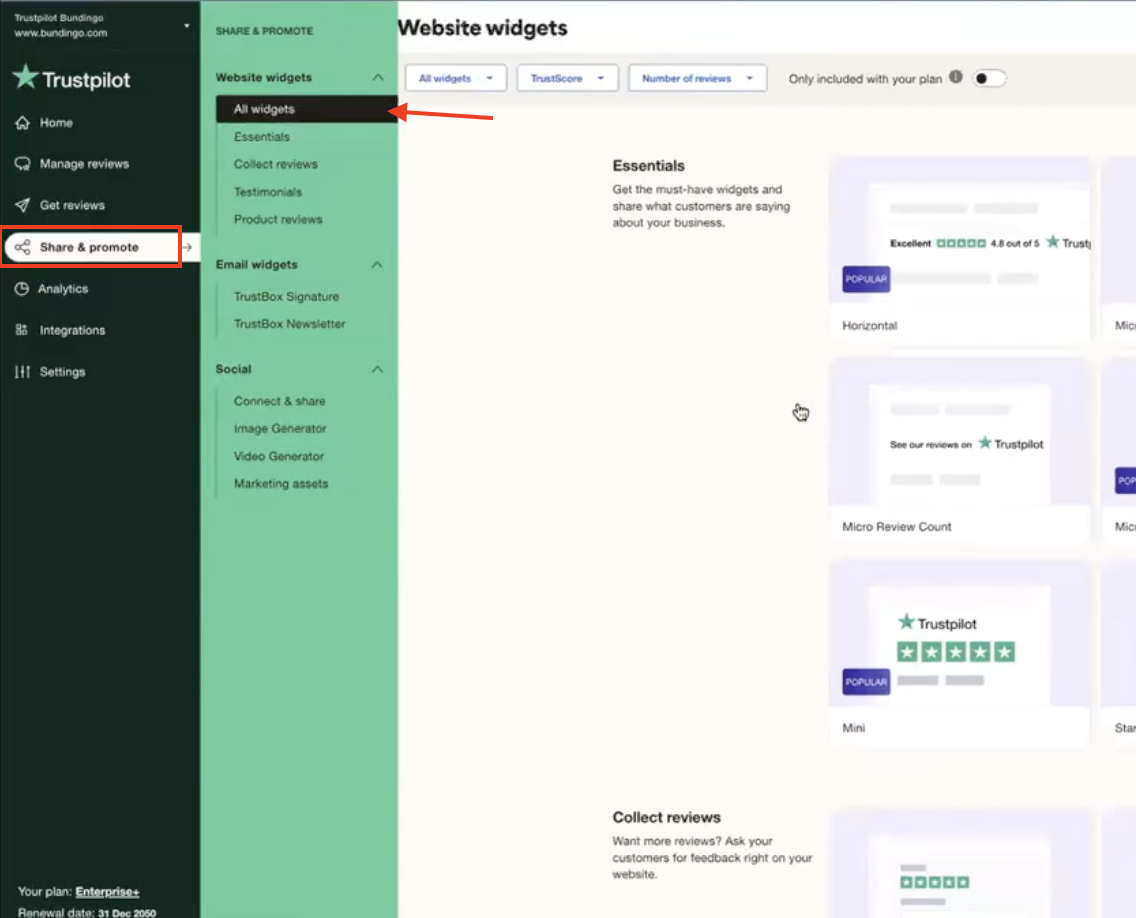
Task: Click the Trustpilot star logo
Action: coord(26,78)
